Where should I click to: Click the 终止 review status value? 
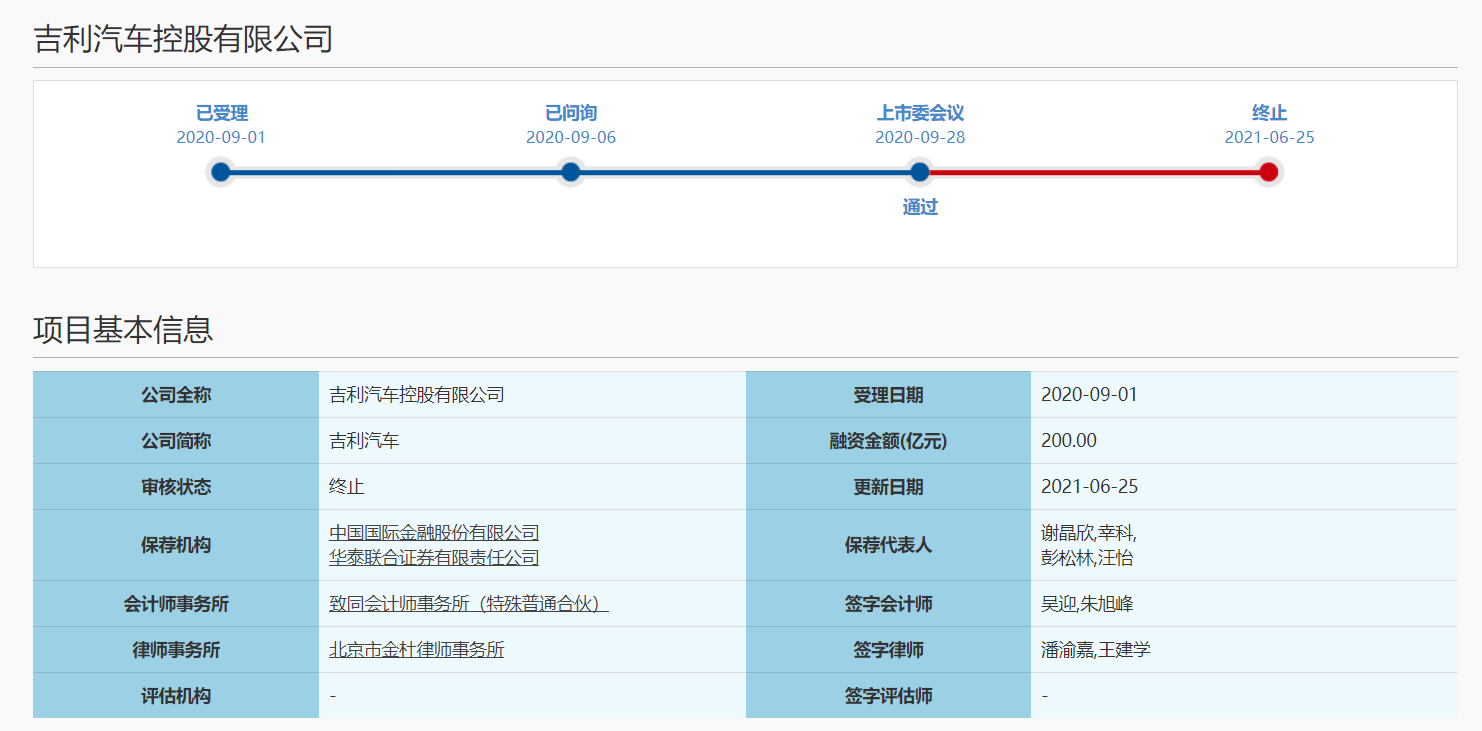(x=347, y=487)
